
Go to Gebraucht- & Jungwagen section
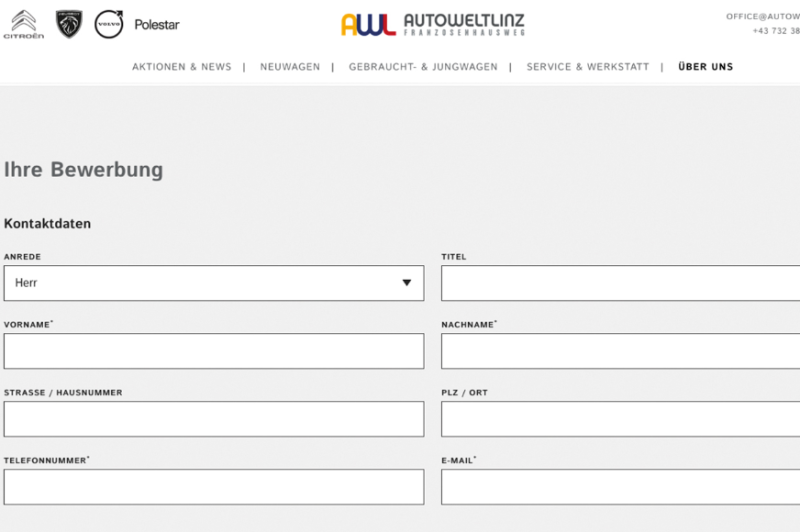click(x=423, y=67)
